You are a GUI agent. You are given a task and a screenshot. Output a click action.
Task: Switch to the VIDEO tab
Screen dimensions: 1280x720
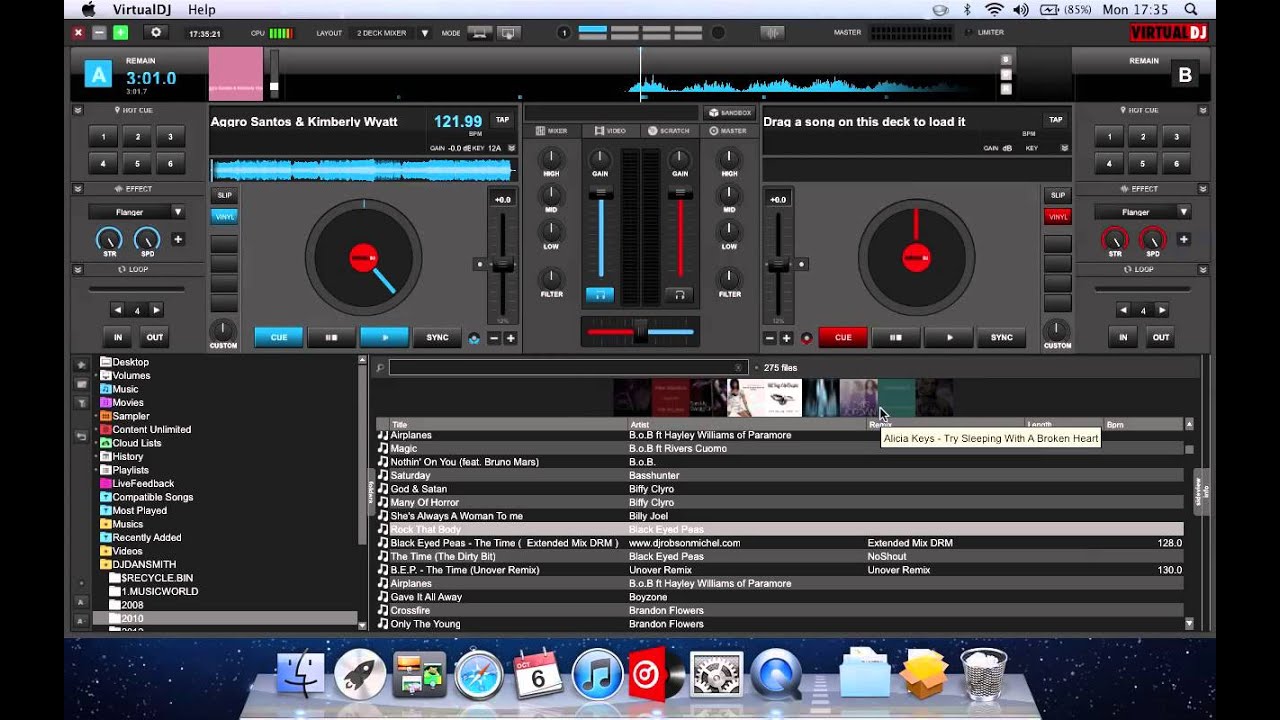click(610, 131)
